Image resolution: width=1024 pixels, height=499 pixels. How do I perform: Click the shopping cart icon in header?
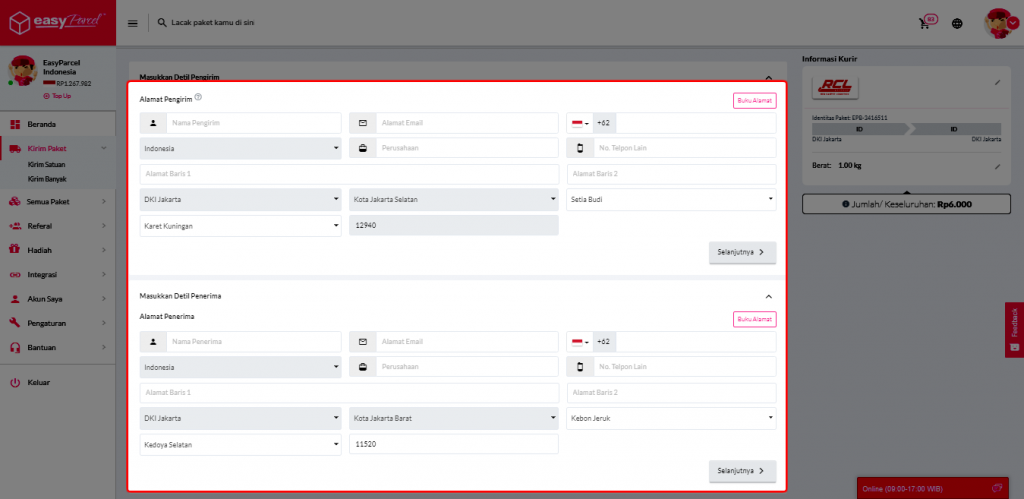coord(925,23)
